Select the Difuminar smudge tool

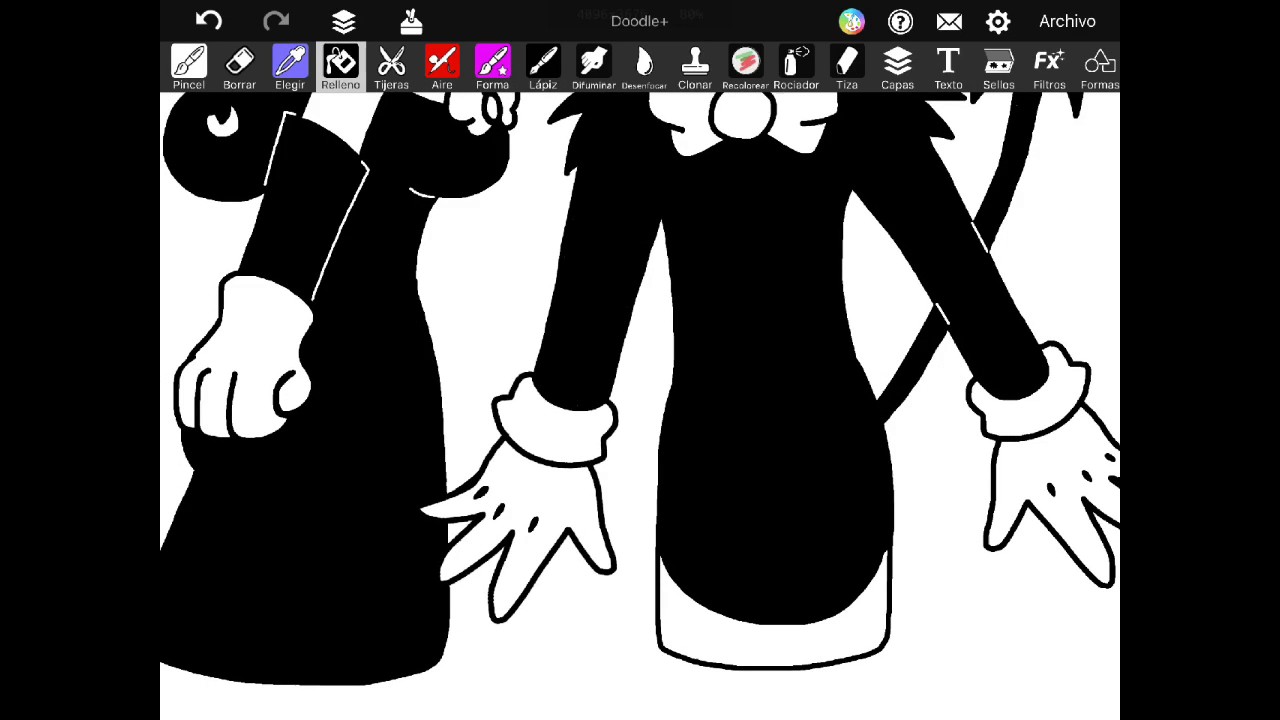[x=594, y=68]
